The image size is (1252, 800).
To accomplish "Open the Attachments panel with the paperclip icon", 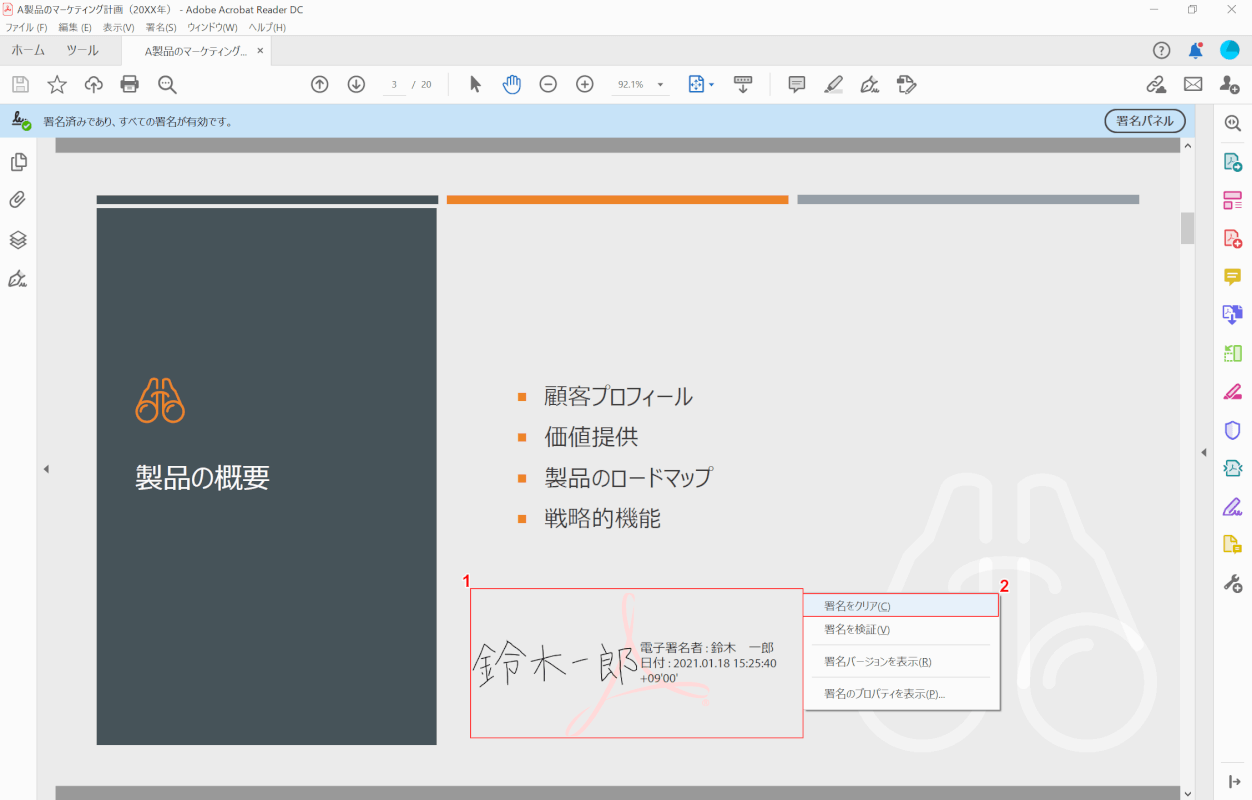I will pos(18,200).
